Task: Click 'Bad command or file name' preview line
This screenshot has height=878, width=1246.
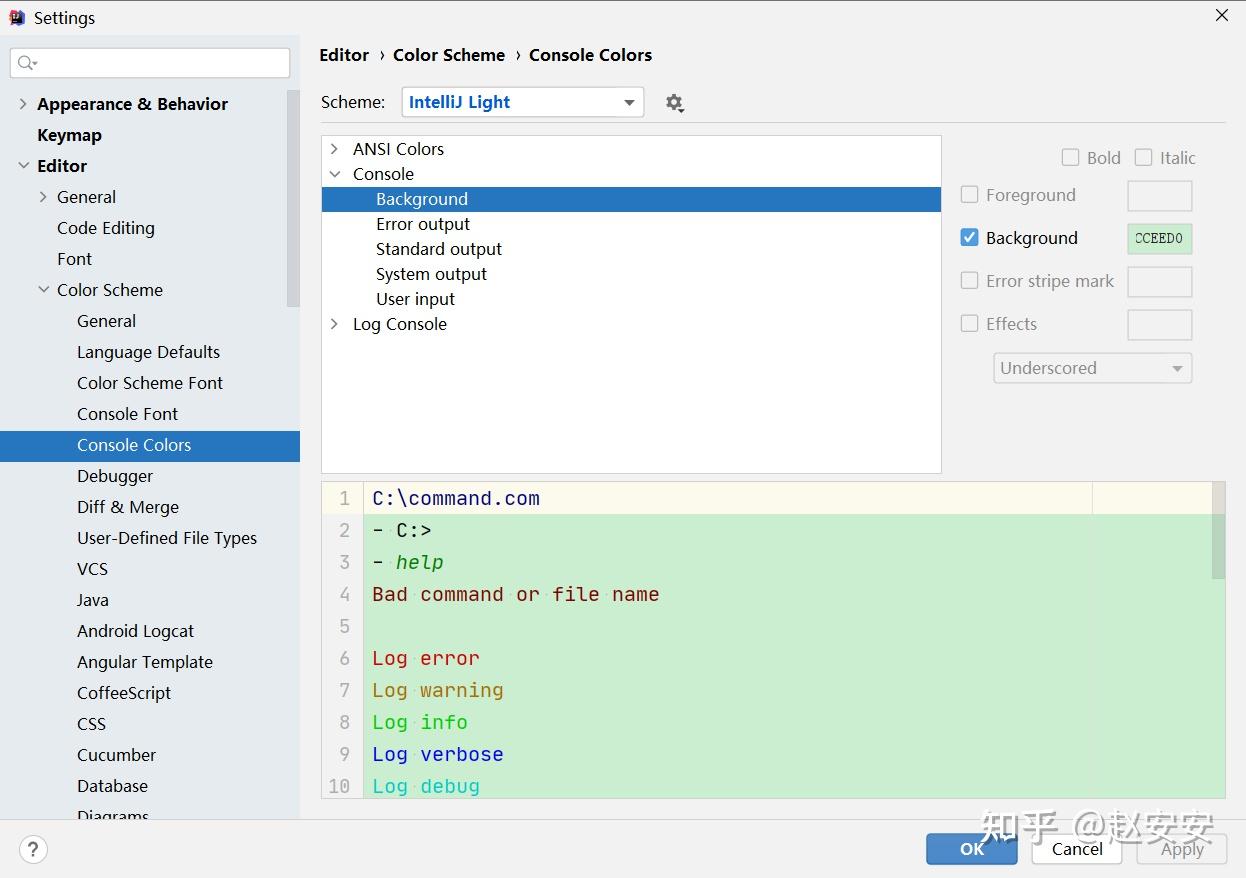Action: click(x=516, y=594)
